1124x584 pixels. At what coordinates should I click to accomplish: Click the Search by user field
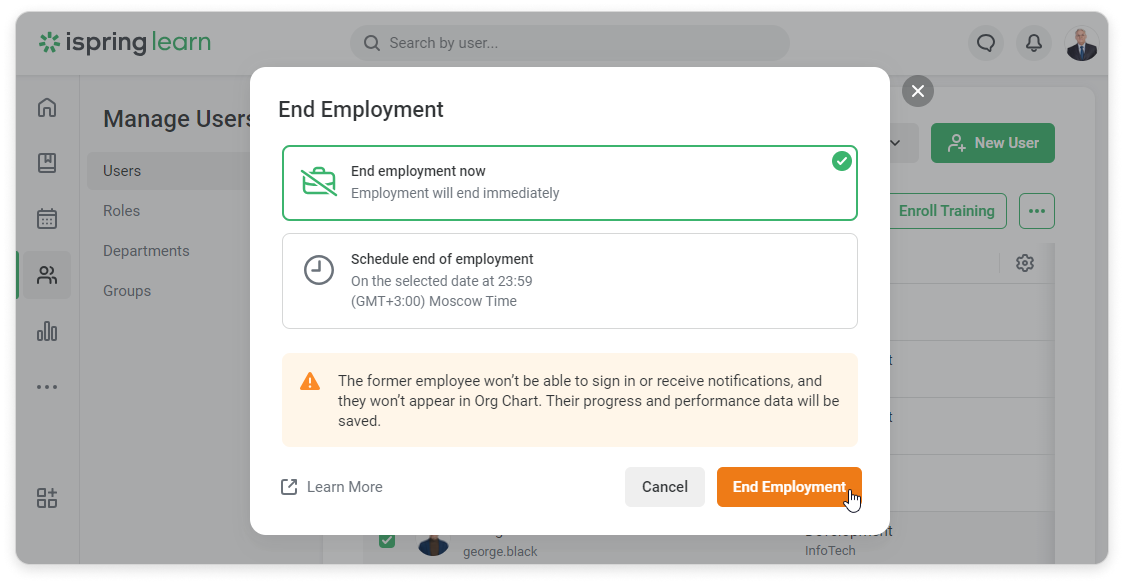570,43
